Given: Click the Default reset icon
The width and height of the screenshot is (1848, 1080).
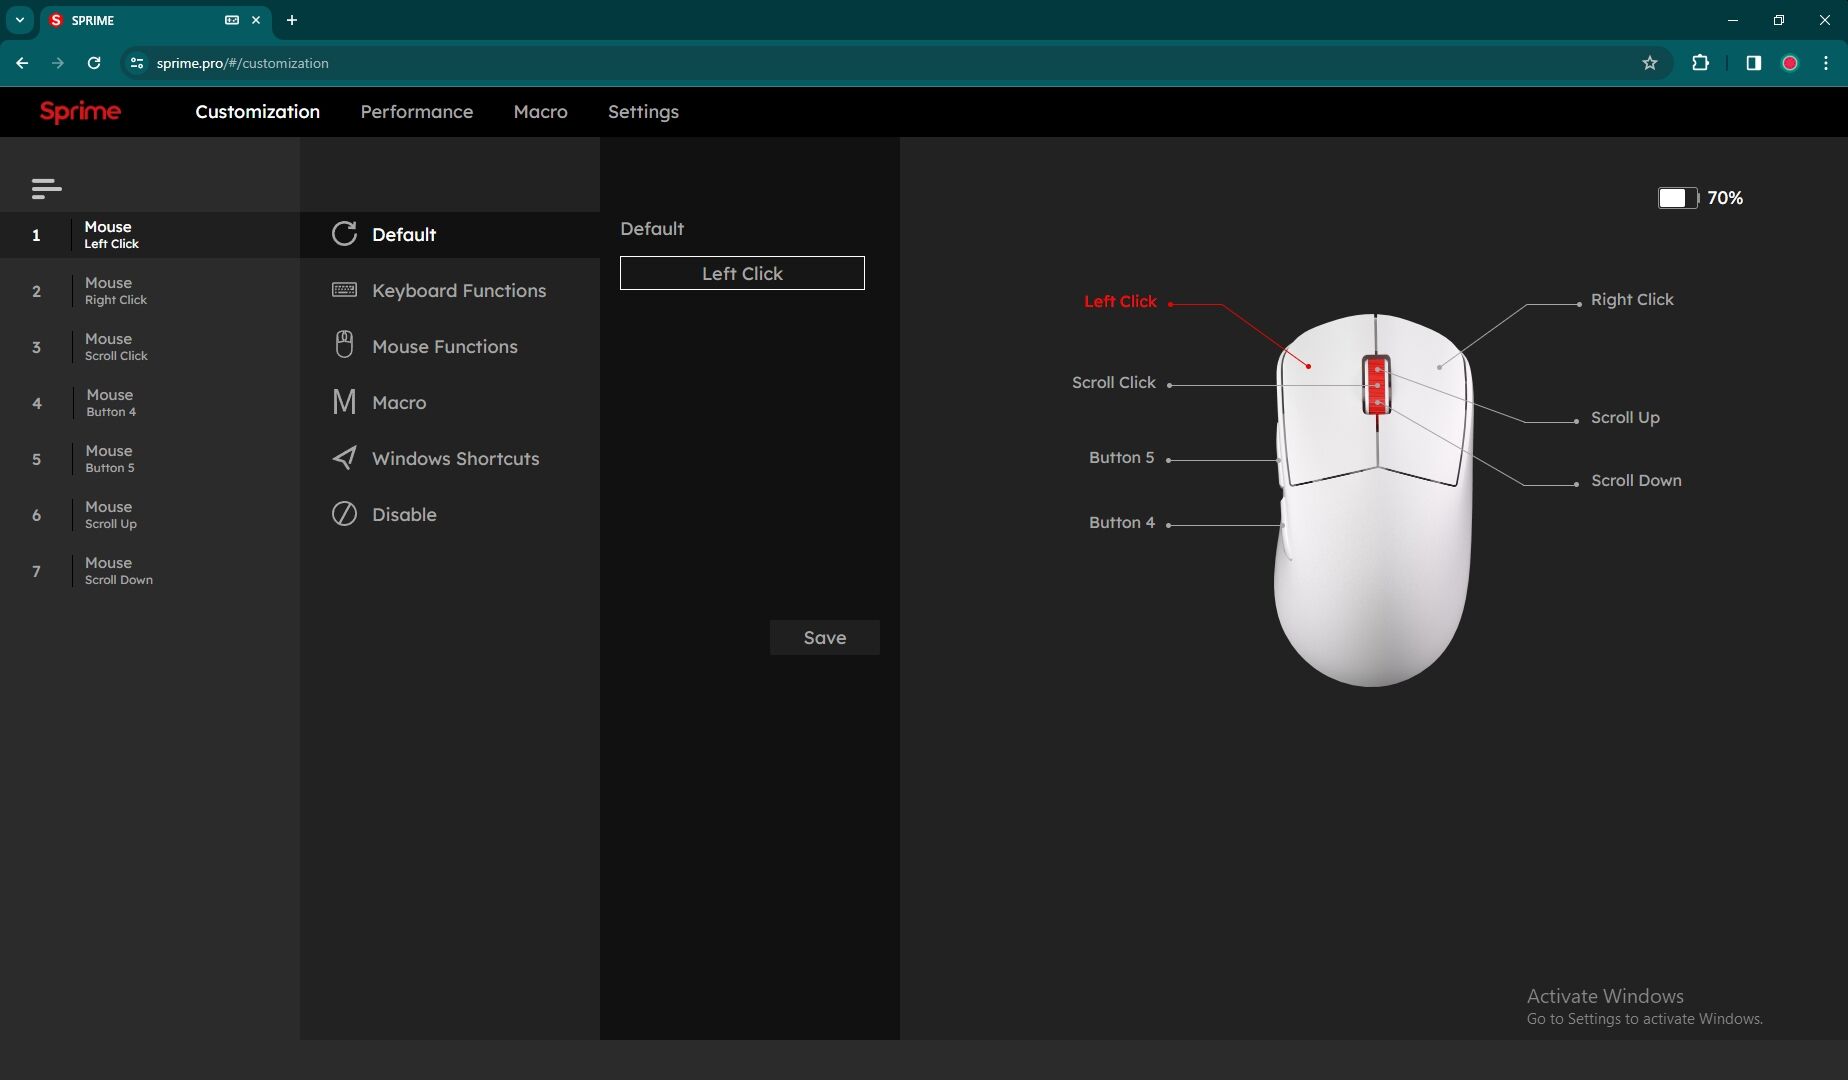Looking at the screenshot, I should point(344,234).
